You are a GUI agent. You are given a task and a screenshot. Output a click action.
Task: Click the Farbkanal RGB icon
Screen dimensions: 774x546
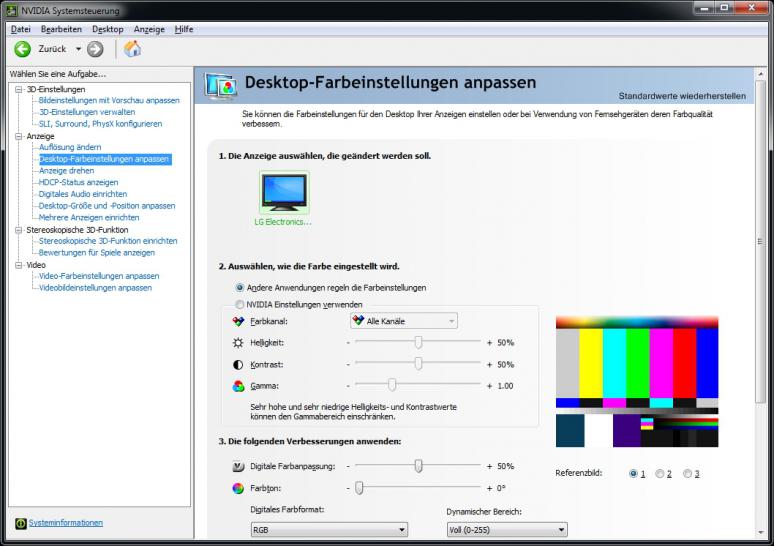click(x=238, y=321)
